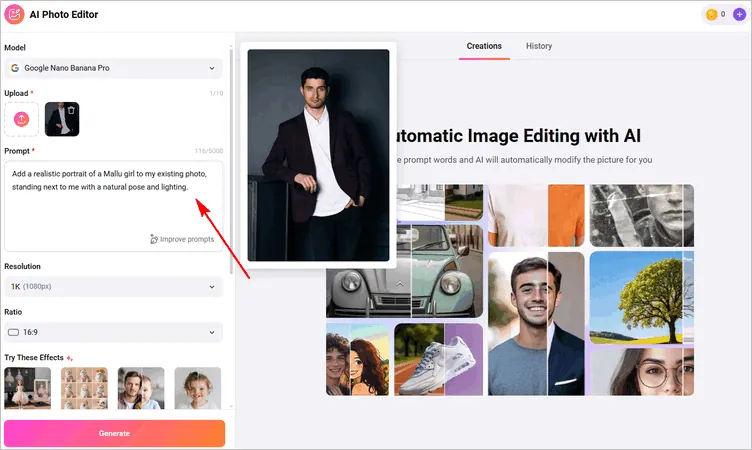Click the white sneaker sample image
This screenshot has width=752, height=450.
438,359
